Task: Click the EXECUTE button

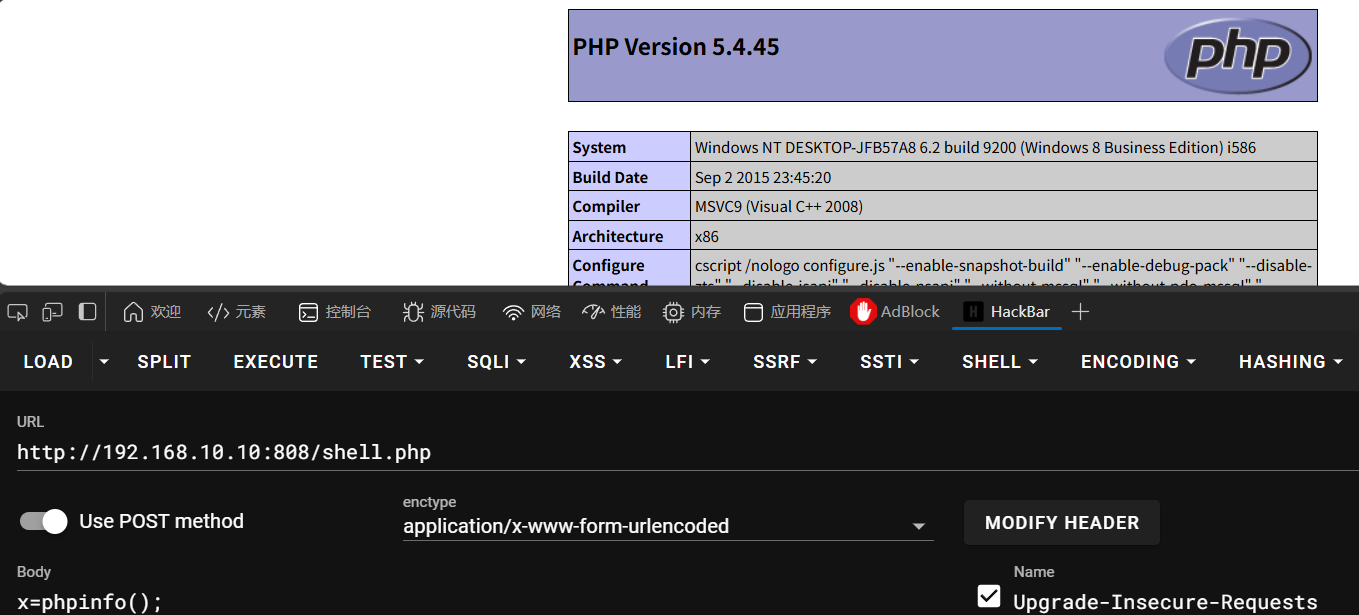Action: coord(275,362)
